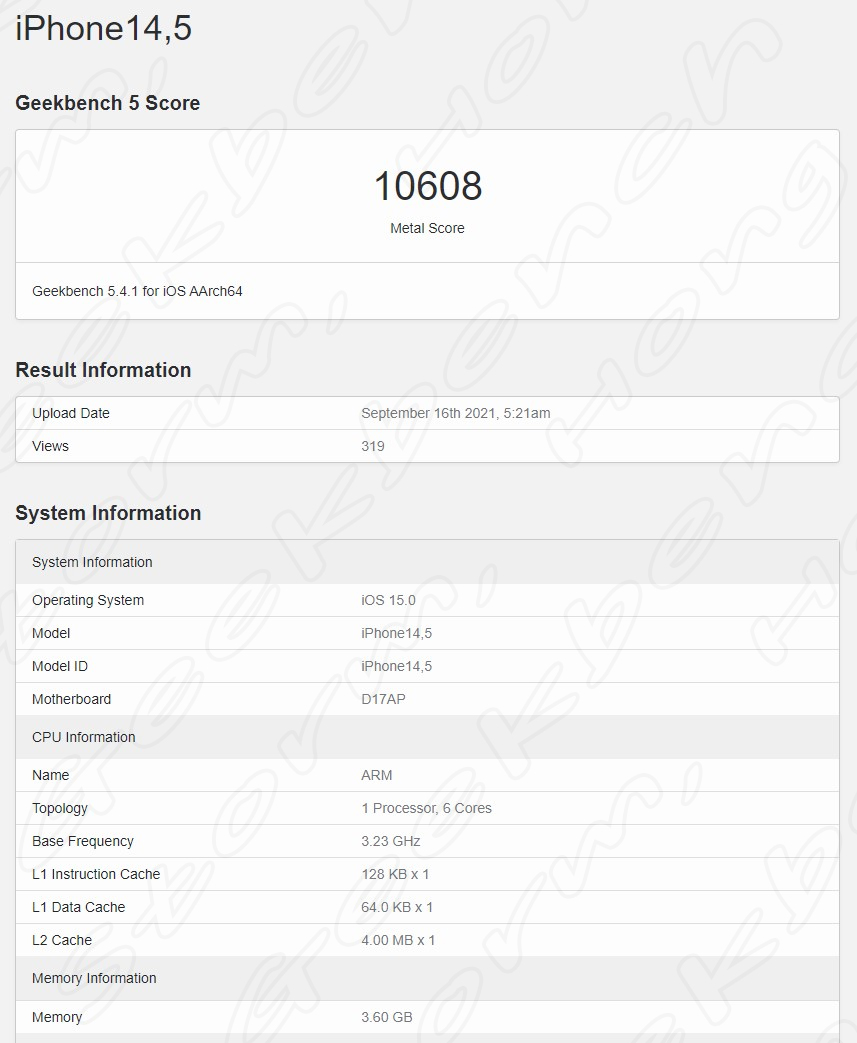Click the 3.23 GHz value

[x=391, y=841]
